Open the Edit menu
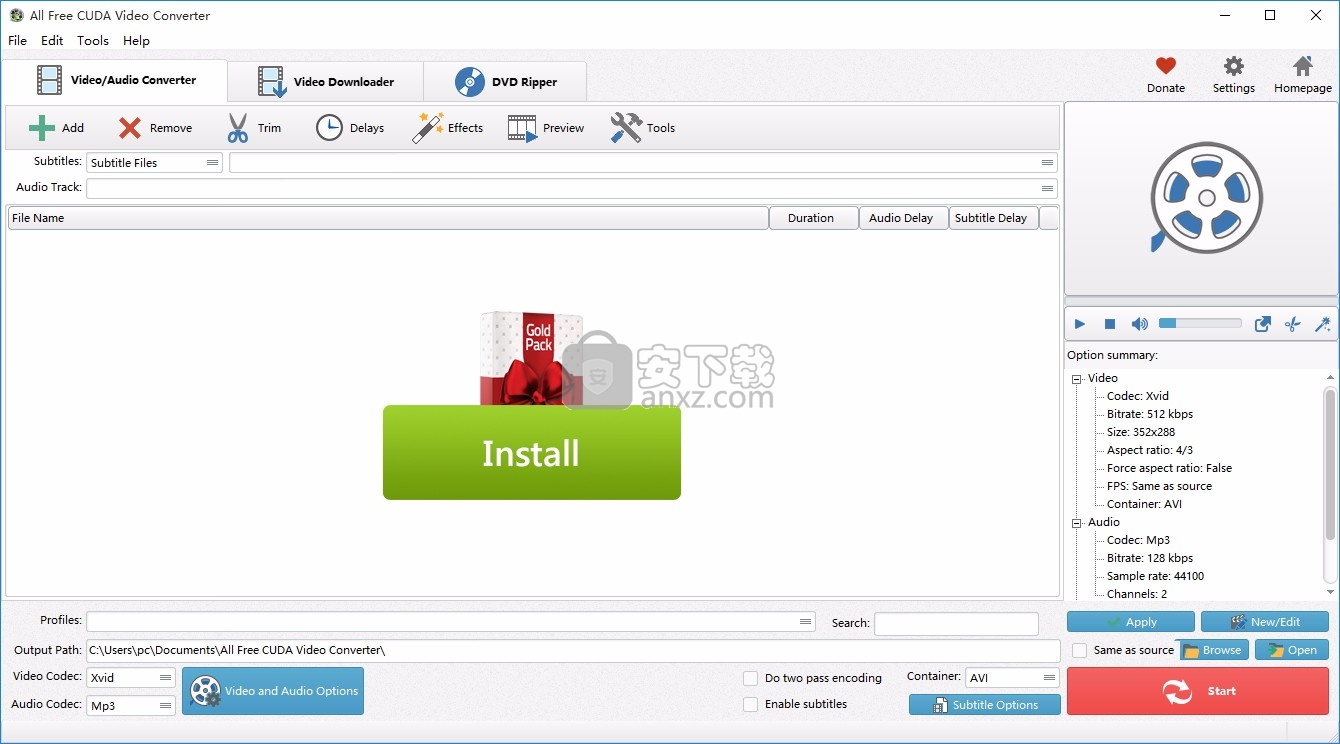This screenshot has height=744, width=1340. 52,41
